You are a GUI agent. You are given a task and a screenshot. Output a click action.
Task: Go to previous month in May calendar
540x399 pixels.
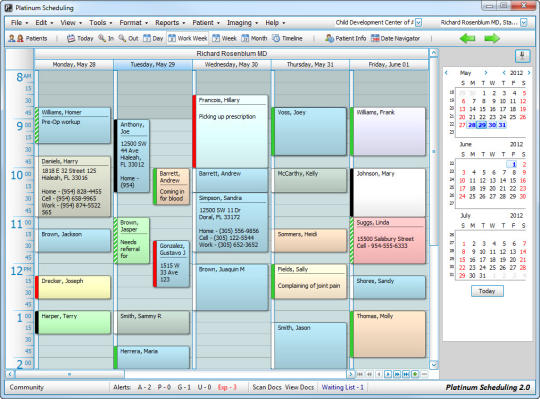(x=446, y=73)
